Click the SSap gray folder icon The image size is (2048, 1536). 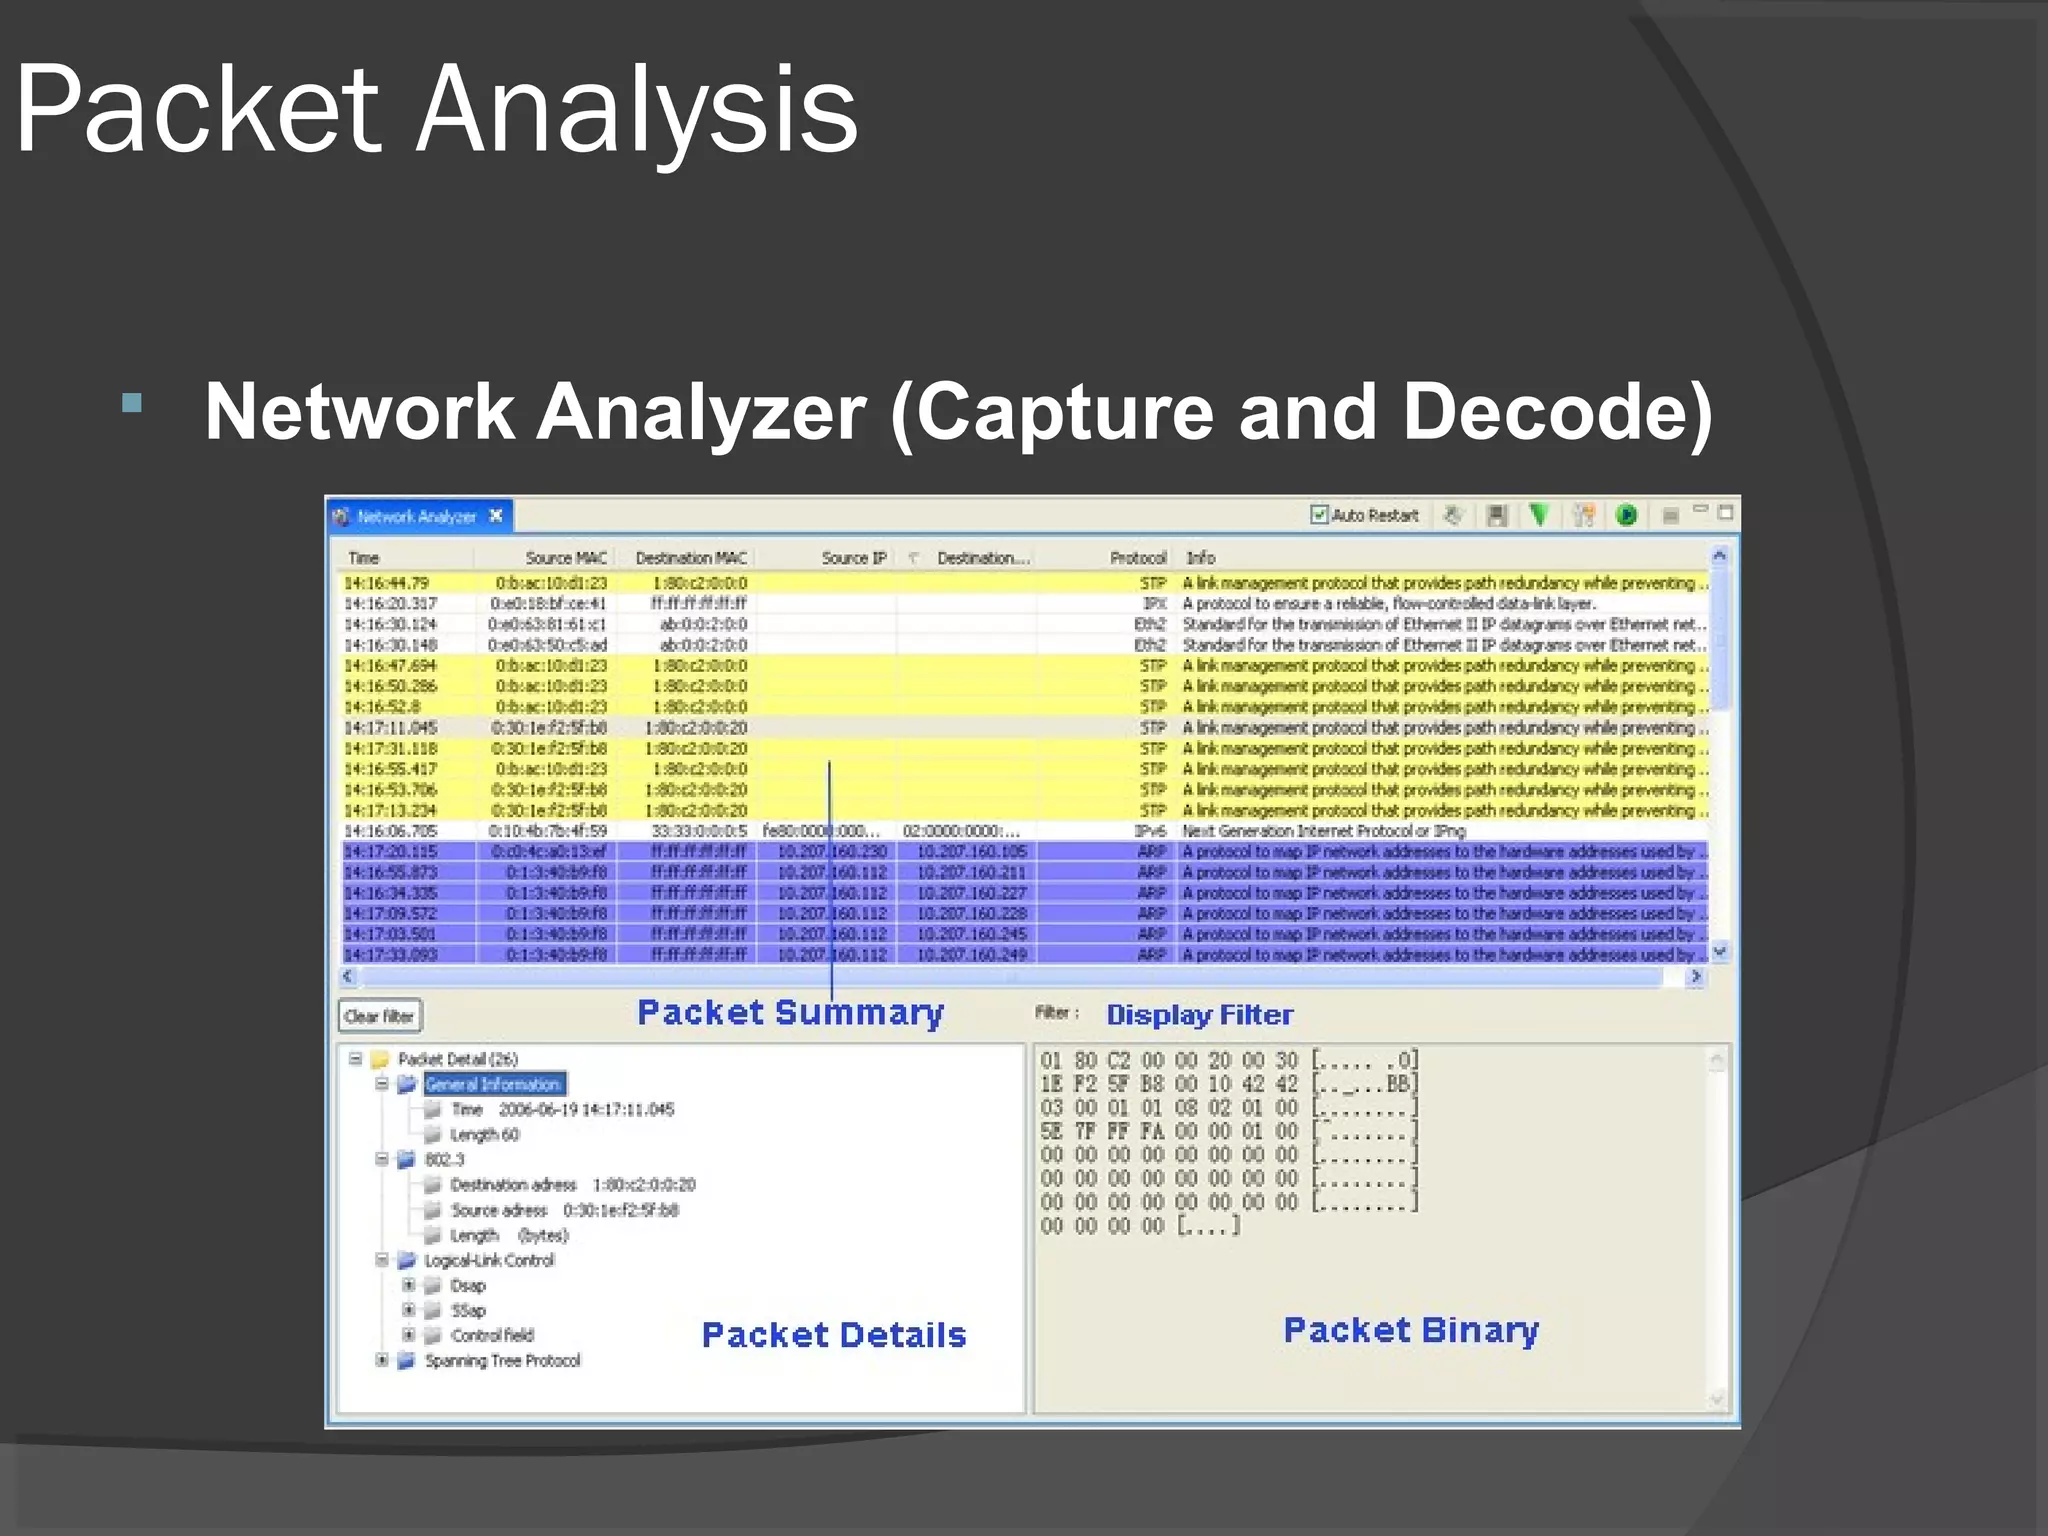click(x=433, y=1311)
